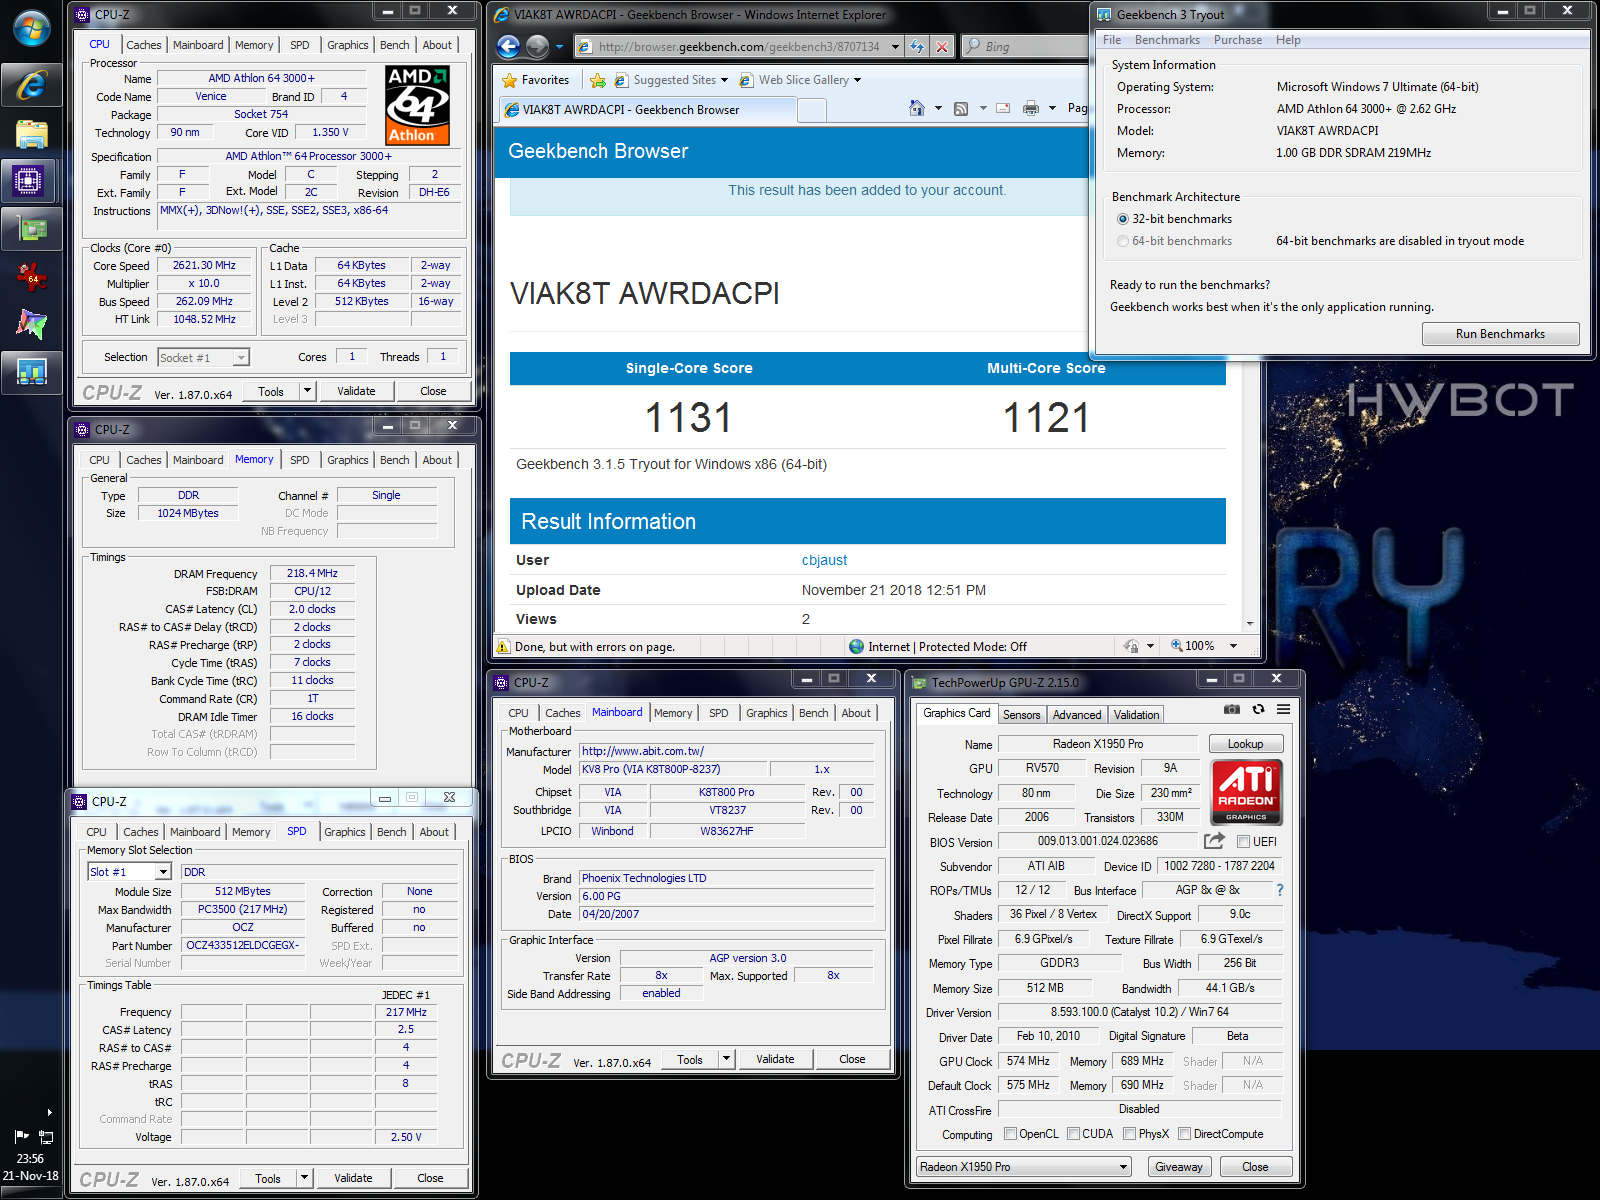Viewport: 1600px width, 1200px height.
Task: Click the abit.com.tw manufacturer field
Action: 726,751
